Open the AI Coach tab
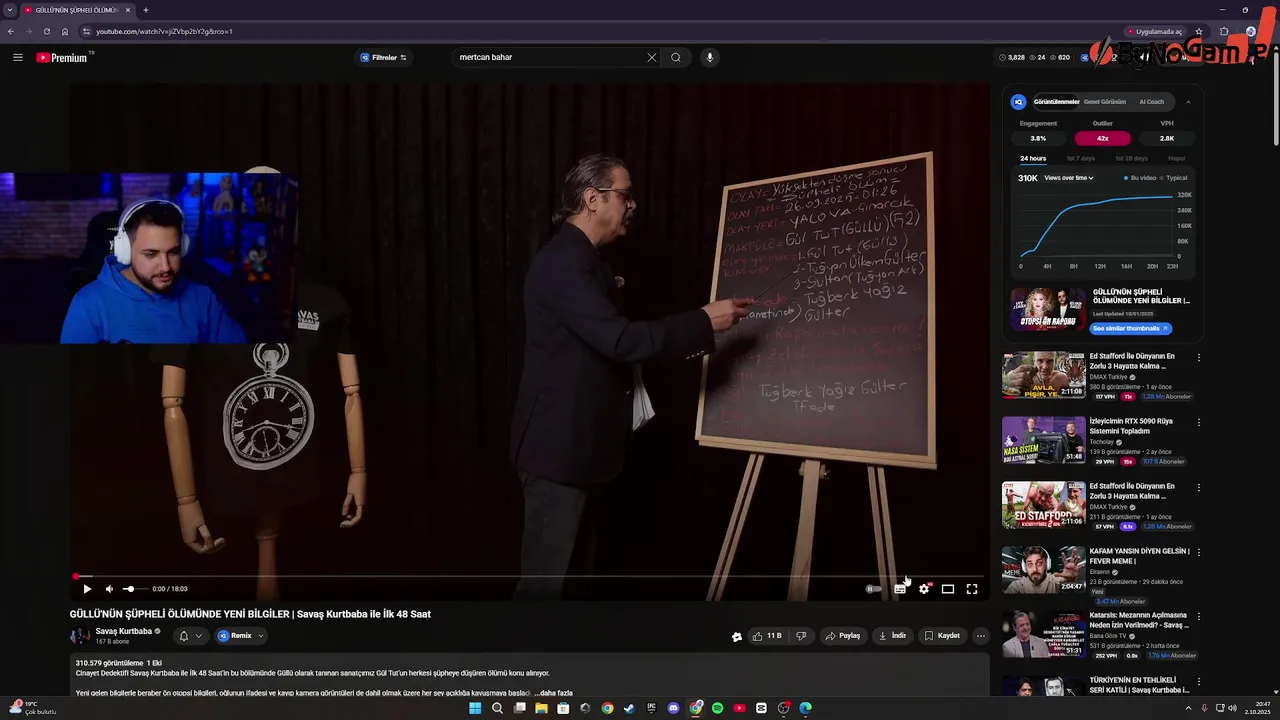Viewport: 1280px width, 720px height. coord(1152,102)
